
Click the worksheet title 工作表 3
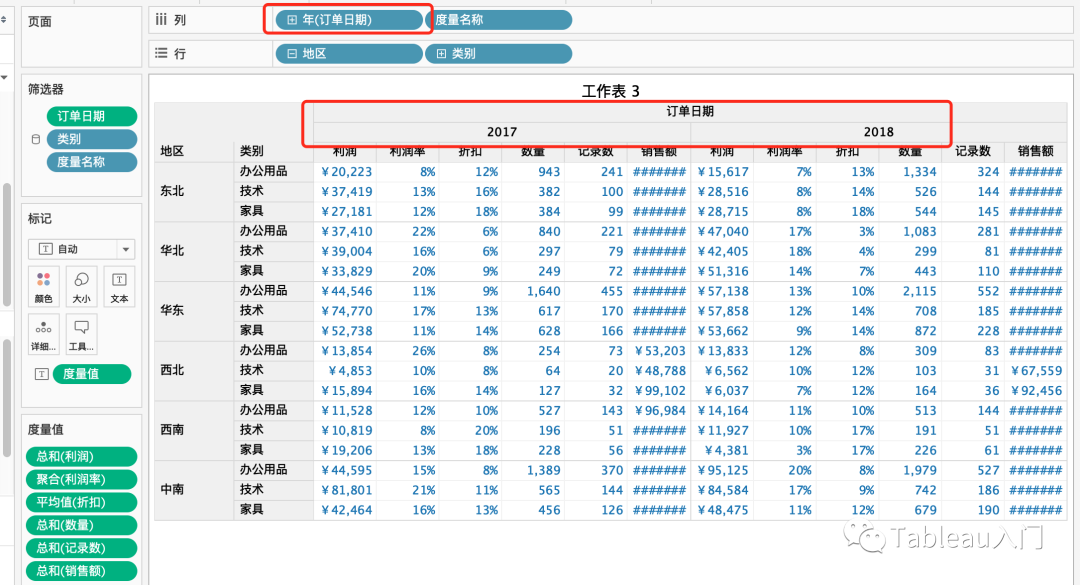coord(610,91)
